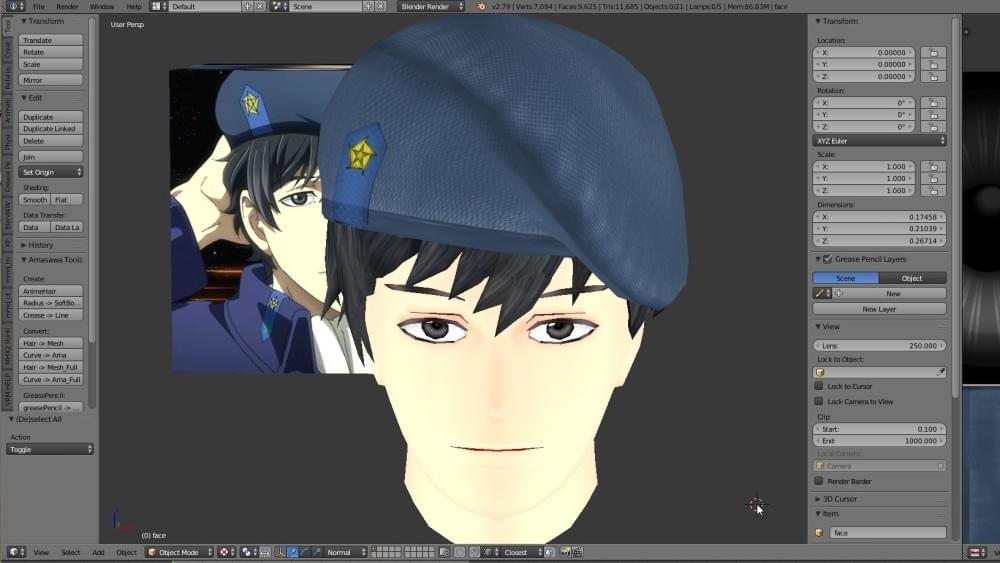Lock the Rotation Z value
This screenshot has height=563, width=1000.
pos(933,127)
